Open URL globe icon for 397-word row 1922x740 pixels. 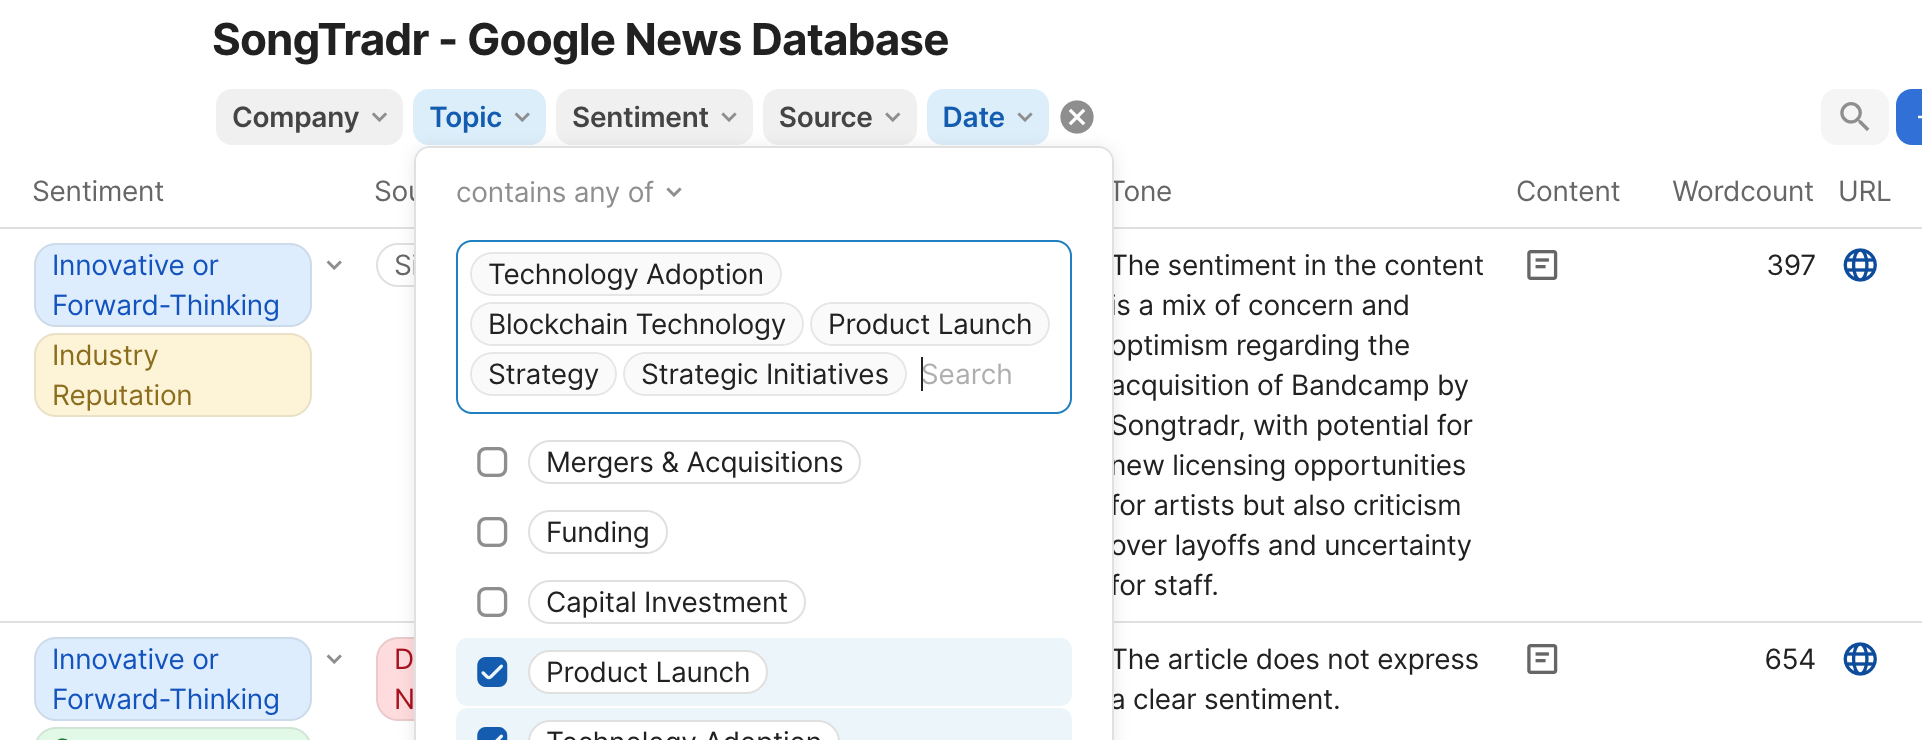coord(1859,265)
